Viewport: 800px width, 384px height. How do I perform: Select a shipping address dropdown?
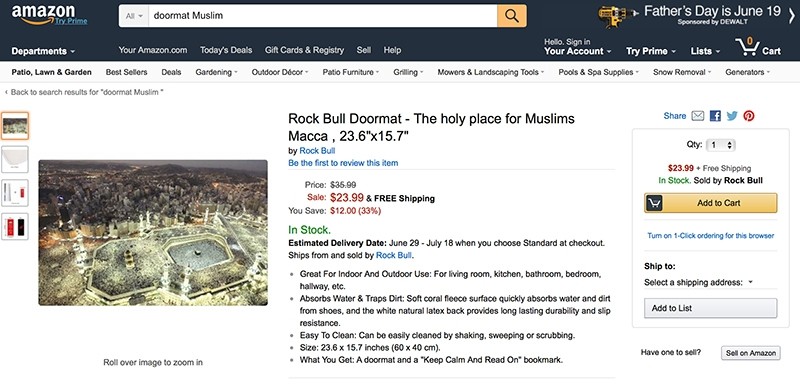[x=698, y=282]
